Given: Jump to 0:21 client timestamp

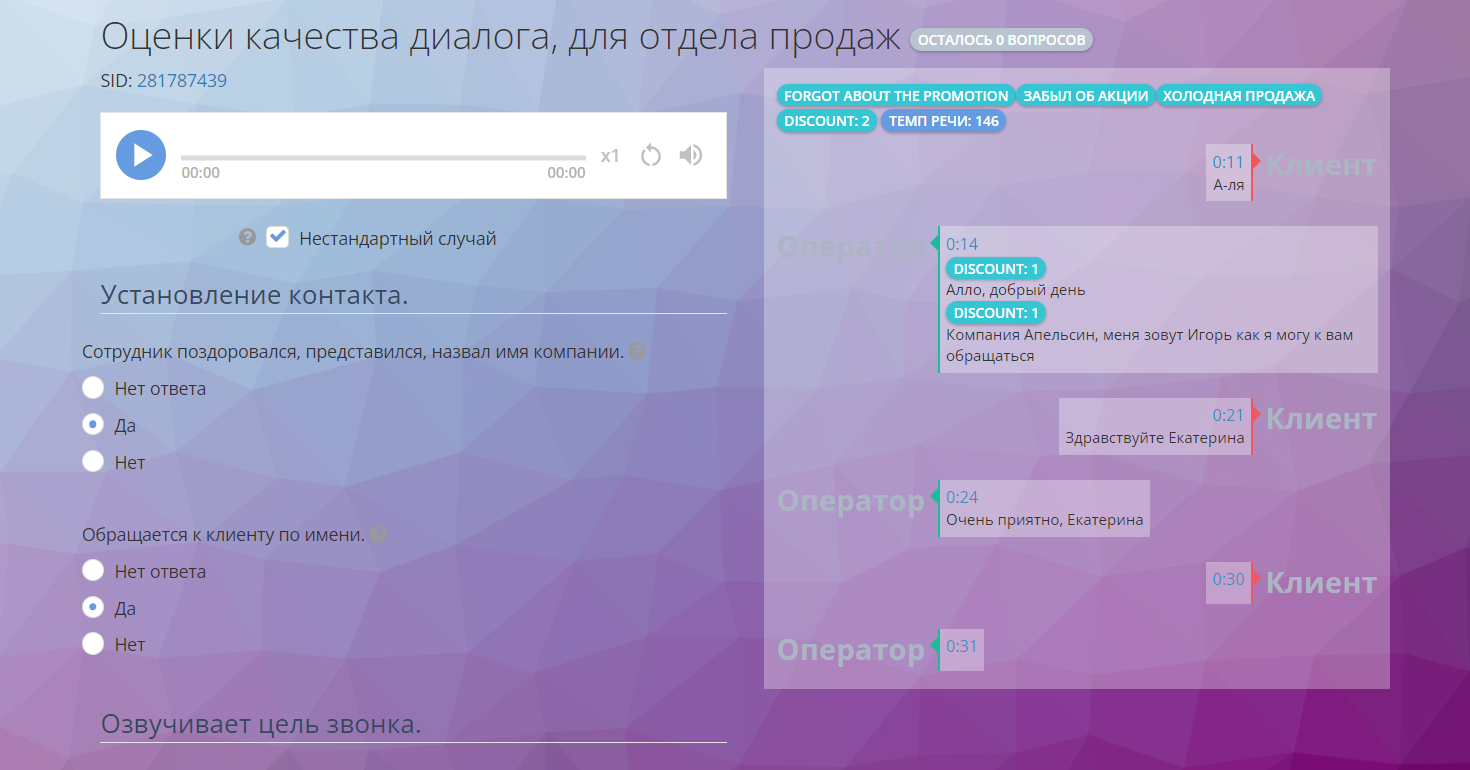Looking at the screenshot, I should (x=1228, y=415).
